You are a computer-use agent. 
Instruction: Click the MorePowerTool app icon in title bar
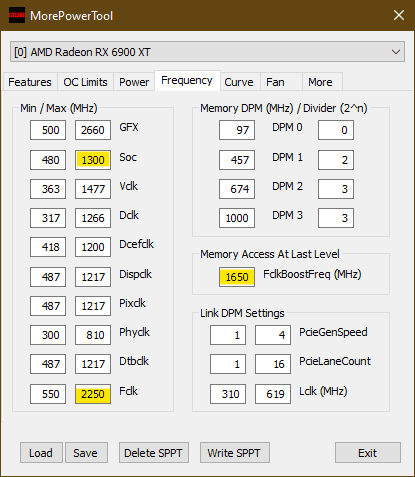(x=17, y=15)
